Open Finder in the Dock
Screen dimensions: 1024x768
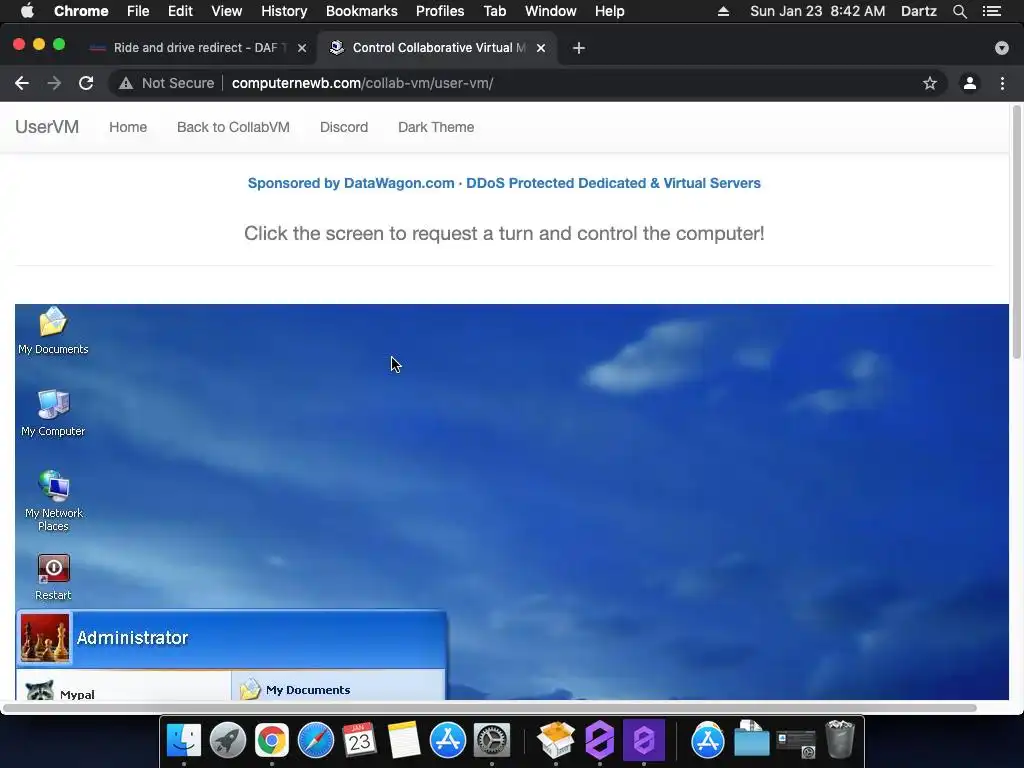tap(184, 740)
